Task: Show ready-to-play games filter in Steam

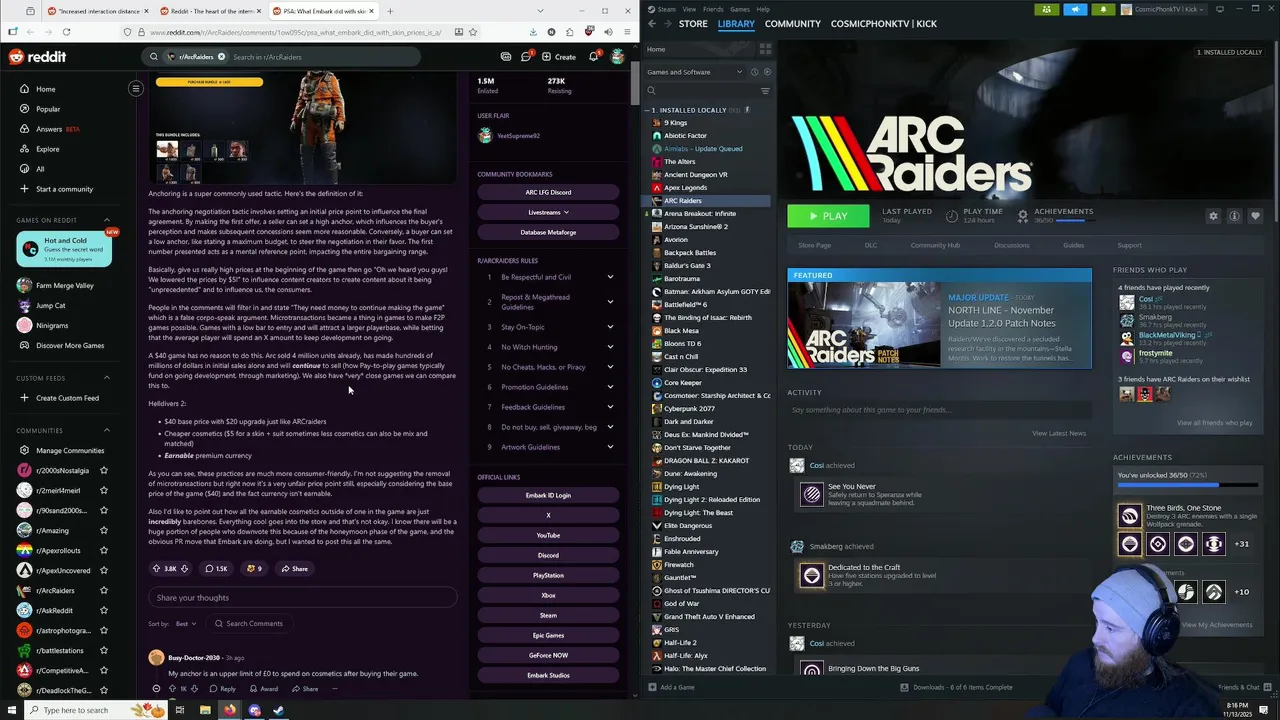Action: (x=766, y=72)
